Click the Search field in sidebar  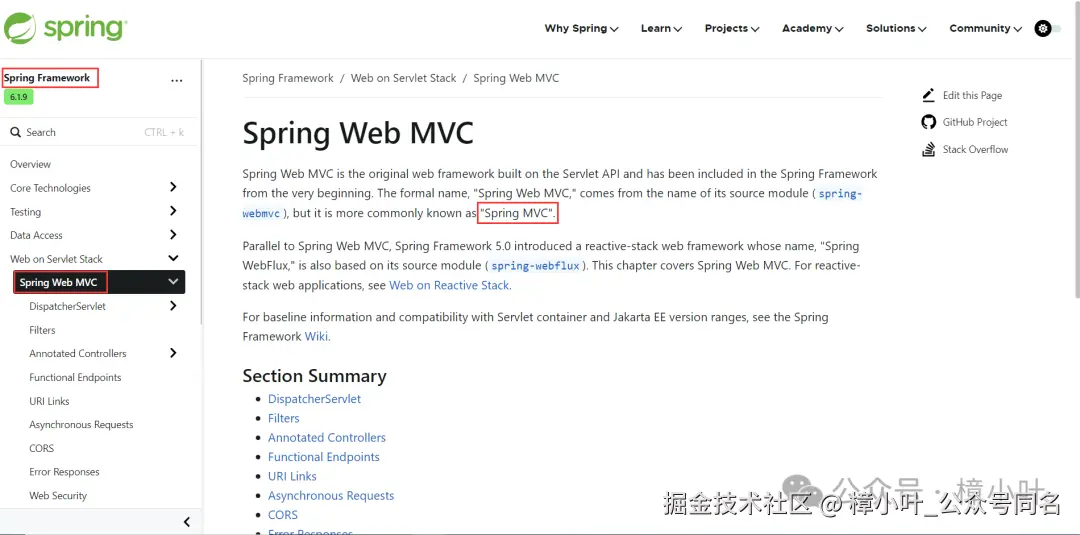tap(97, 132)
